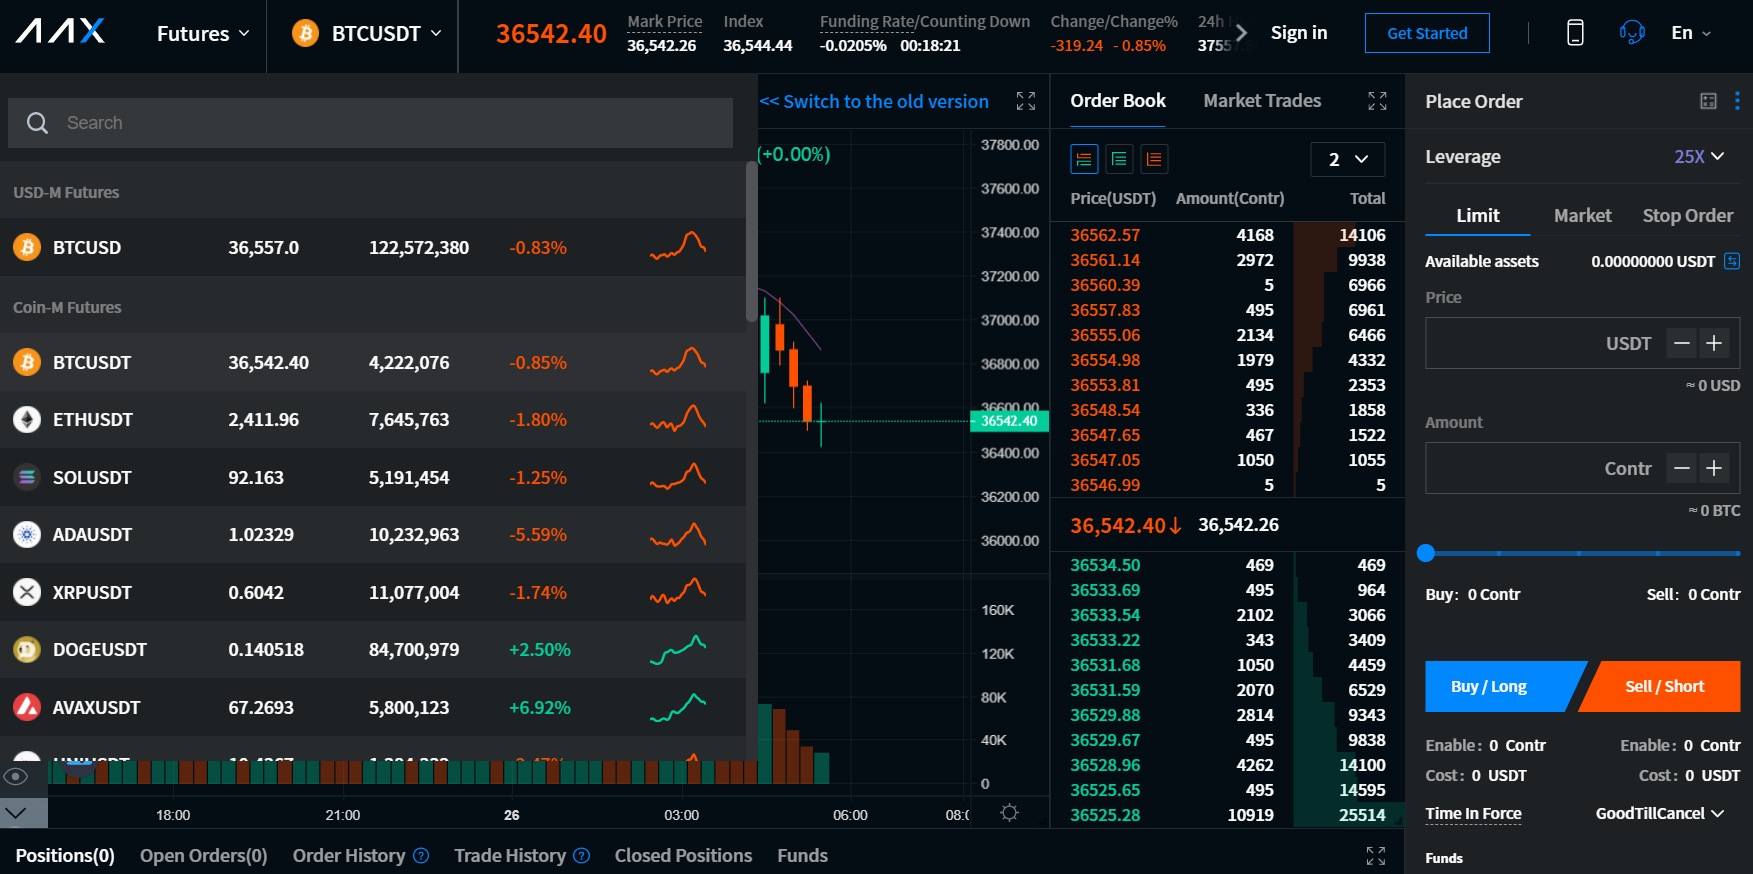This screenshot has width=1753, height=874.
Task: Open the calculator icon in Place Order
Action: point(1708,101)
